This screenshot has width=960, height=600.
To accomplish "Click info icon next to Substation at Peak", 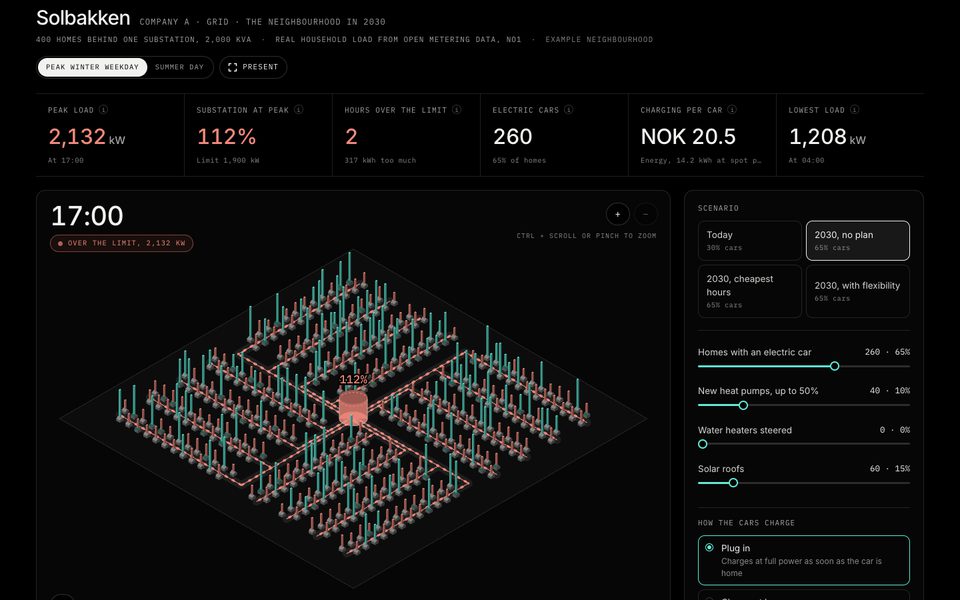I will [298, 110].
